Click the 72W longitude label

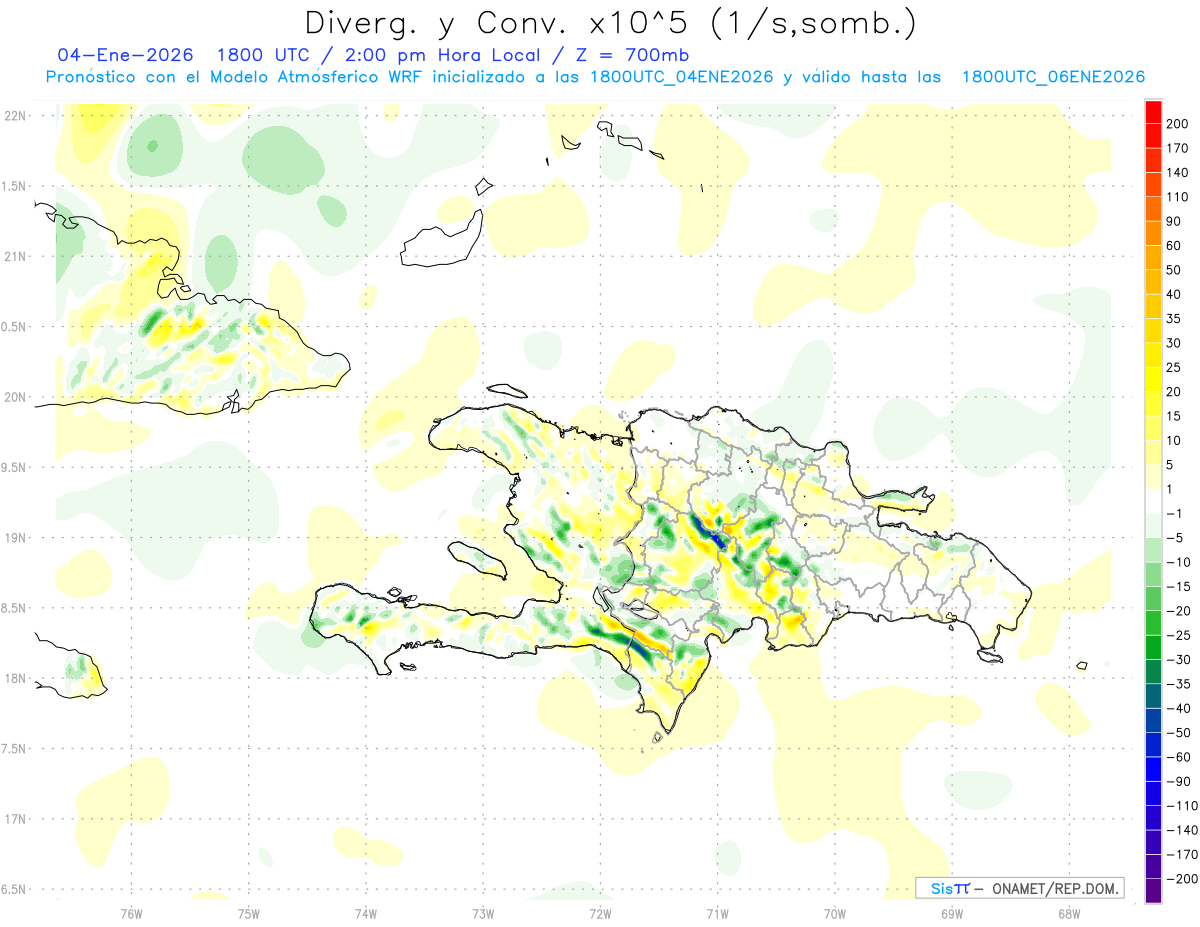600,913
